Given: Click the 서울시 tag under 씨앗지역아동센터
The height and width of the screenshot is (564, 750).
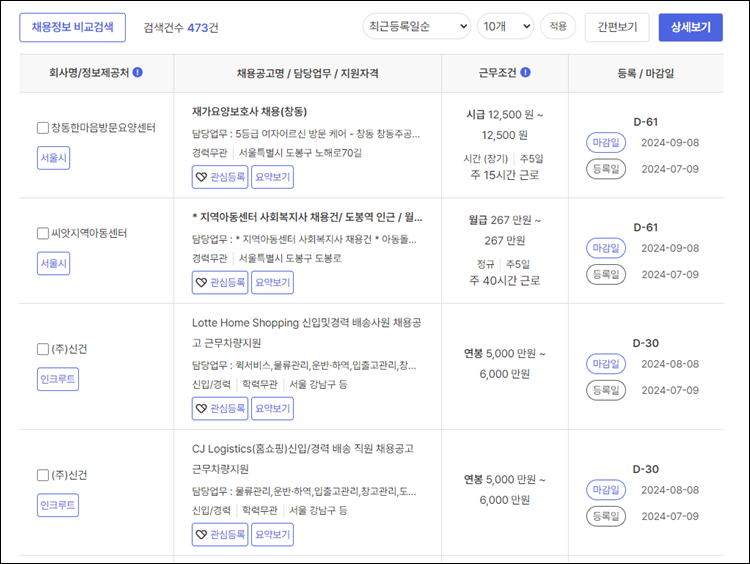Looking at the screenshot, I should [x=54, y=263].
